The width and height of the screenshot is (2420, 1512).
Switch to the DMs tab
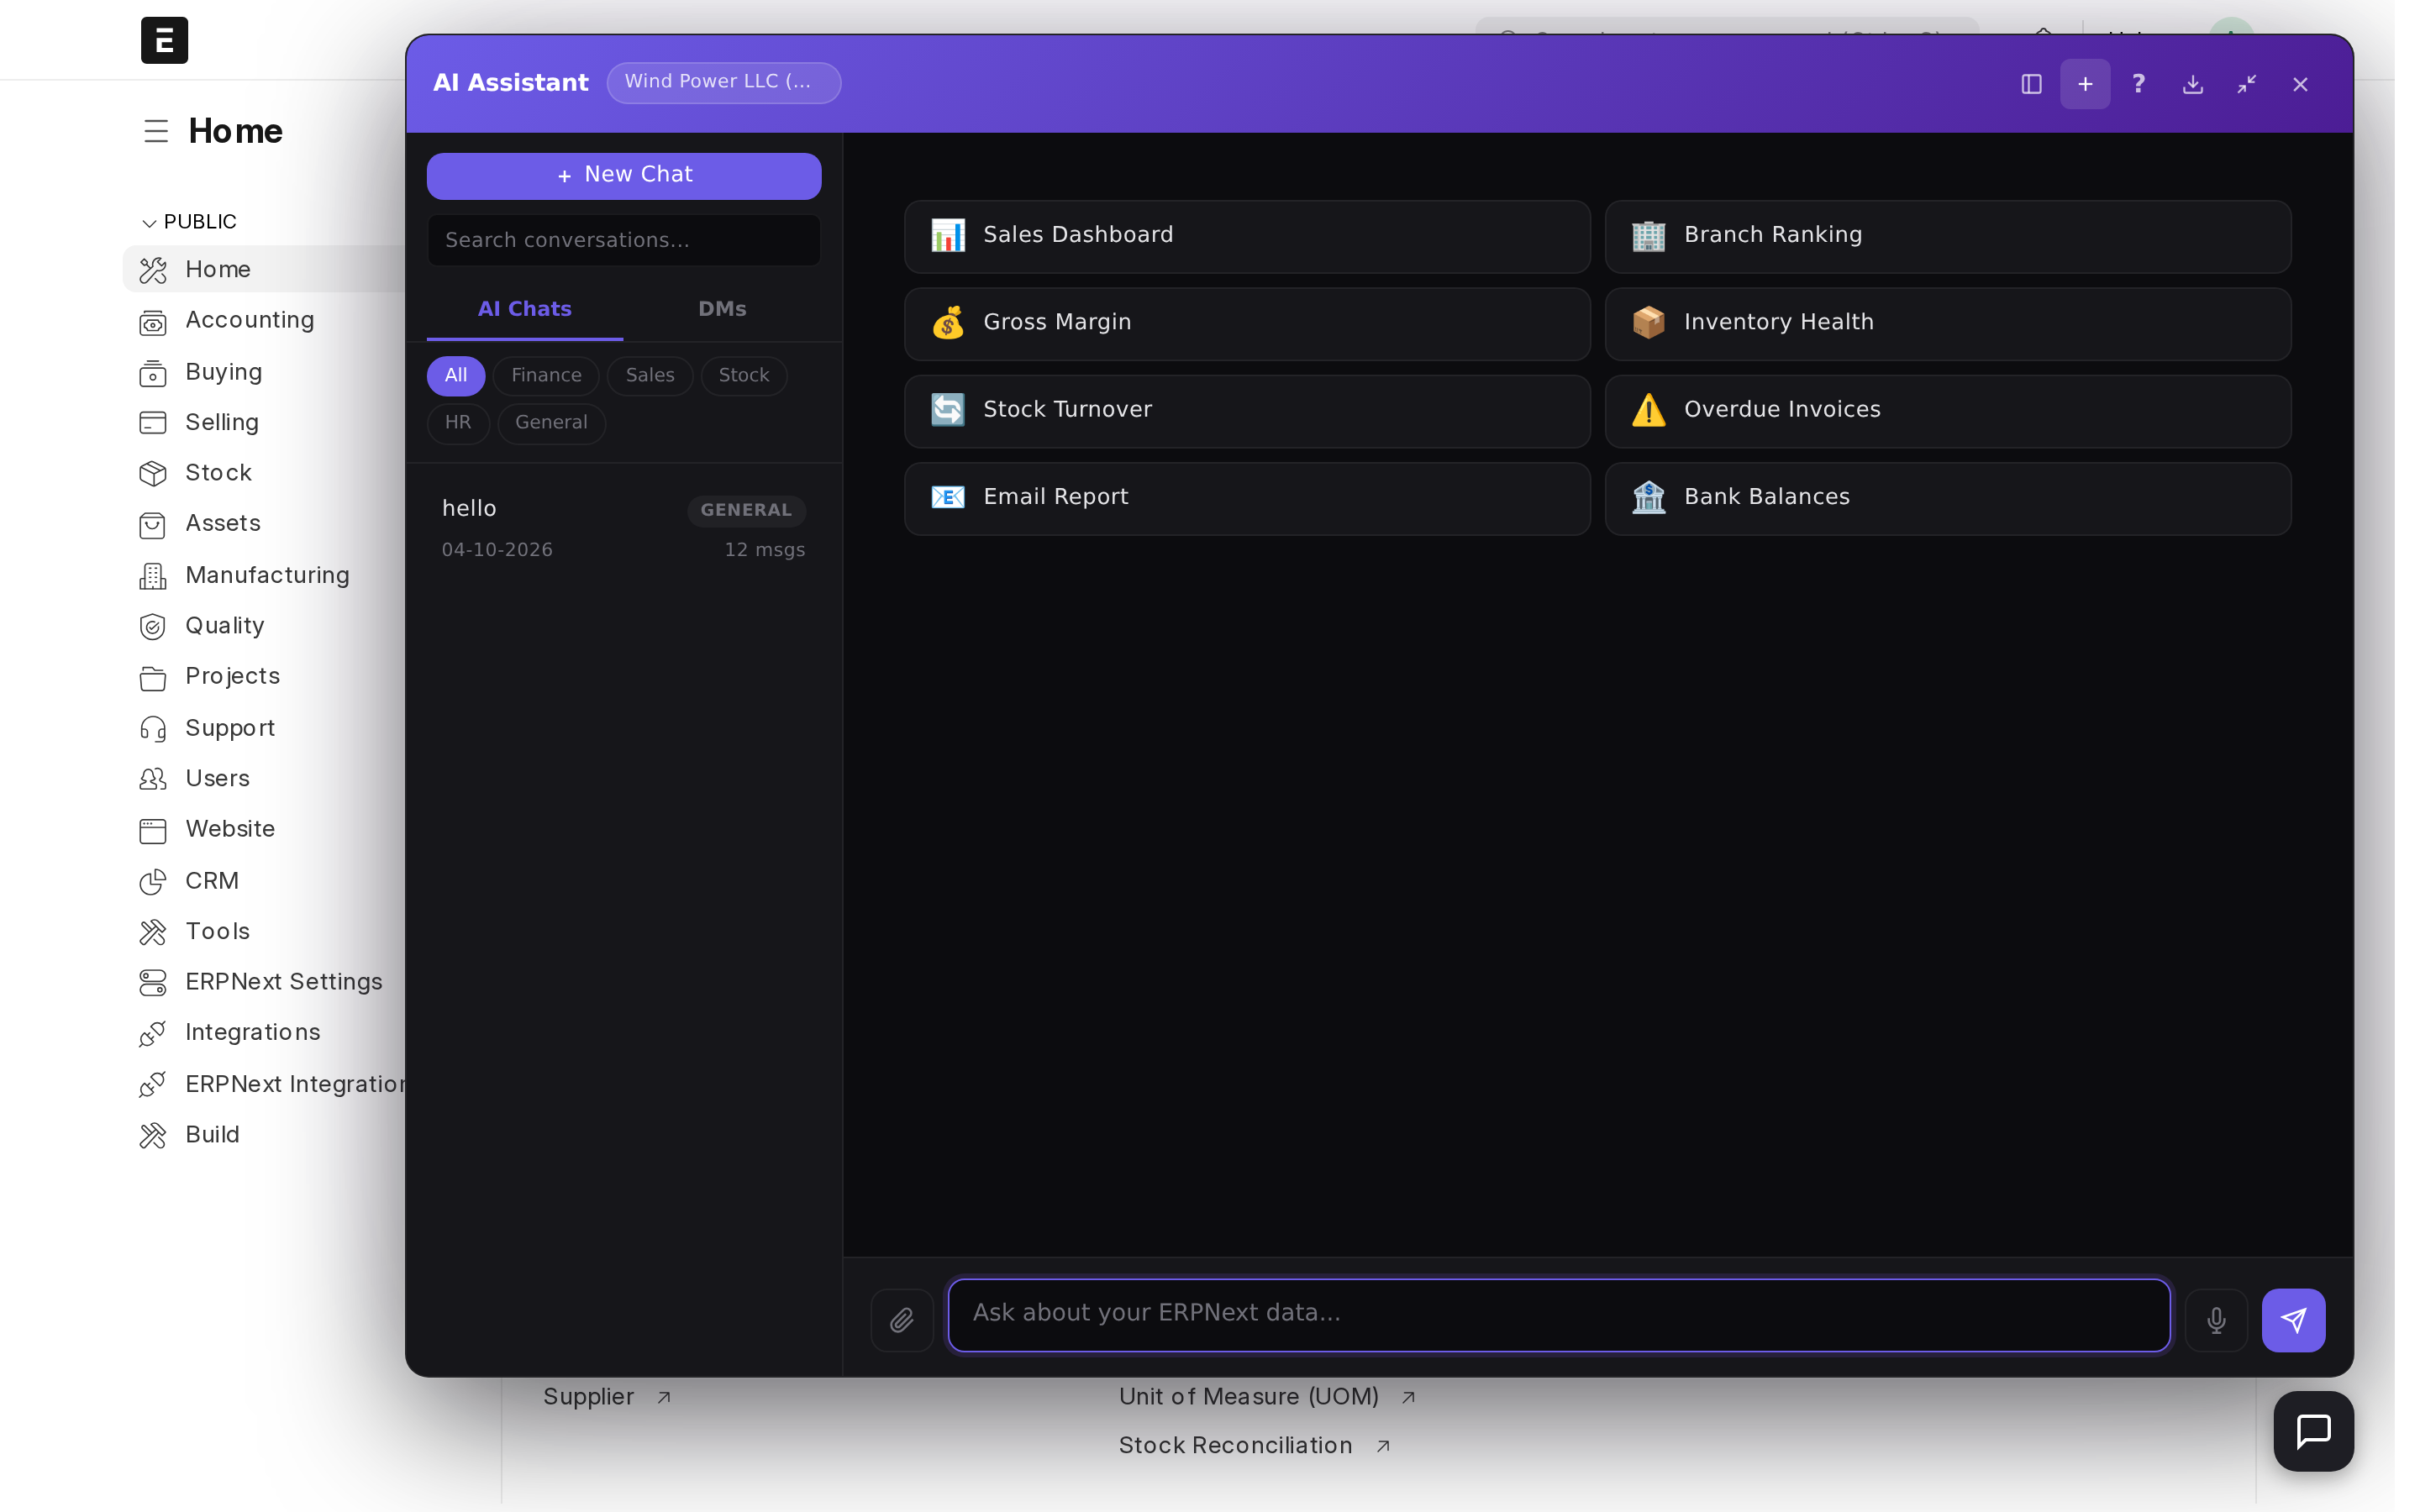pyautogui.click(x=722, y=309)
